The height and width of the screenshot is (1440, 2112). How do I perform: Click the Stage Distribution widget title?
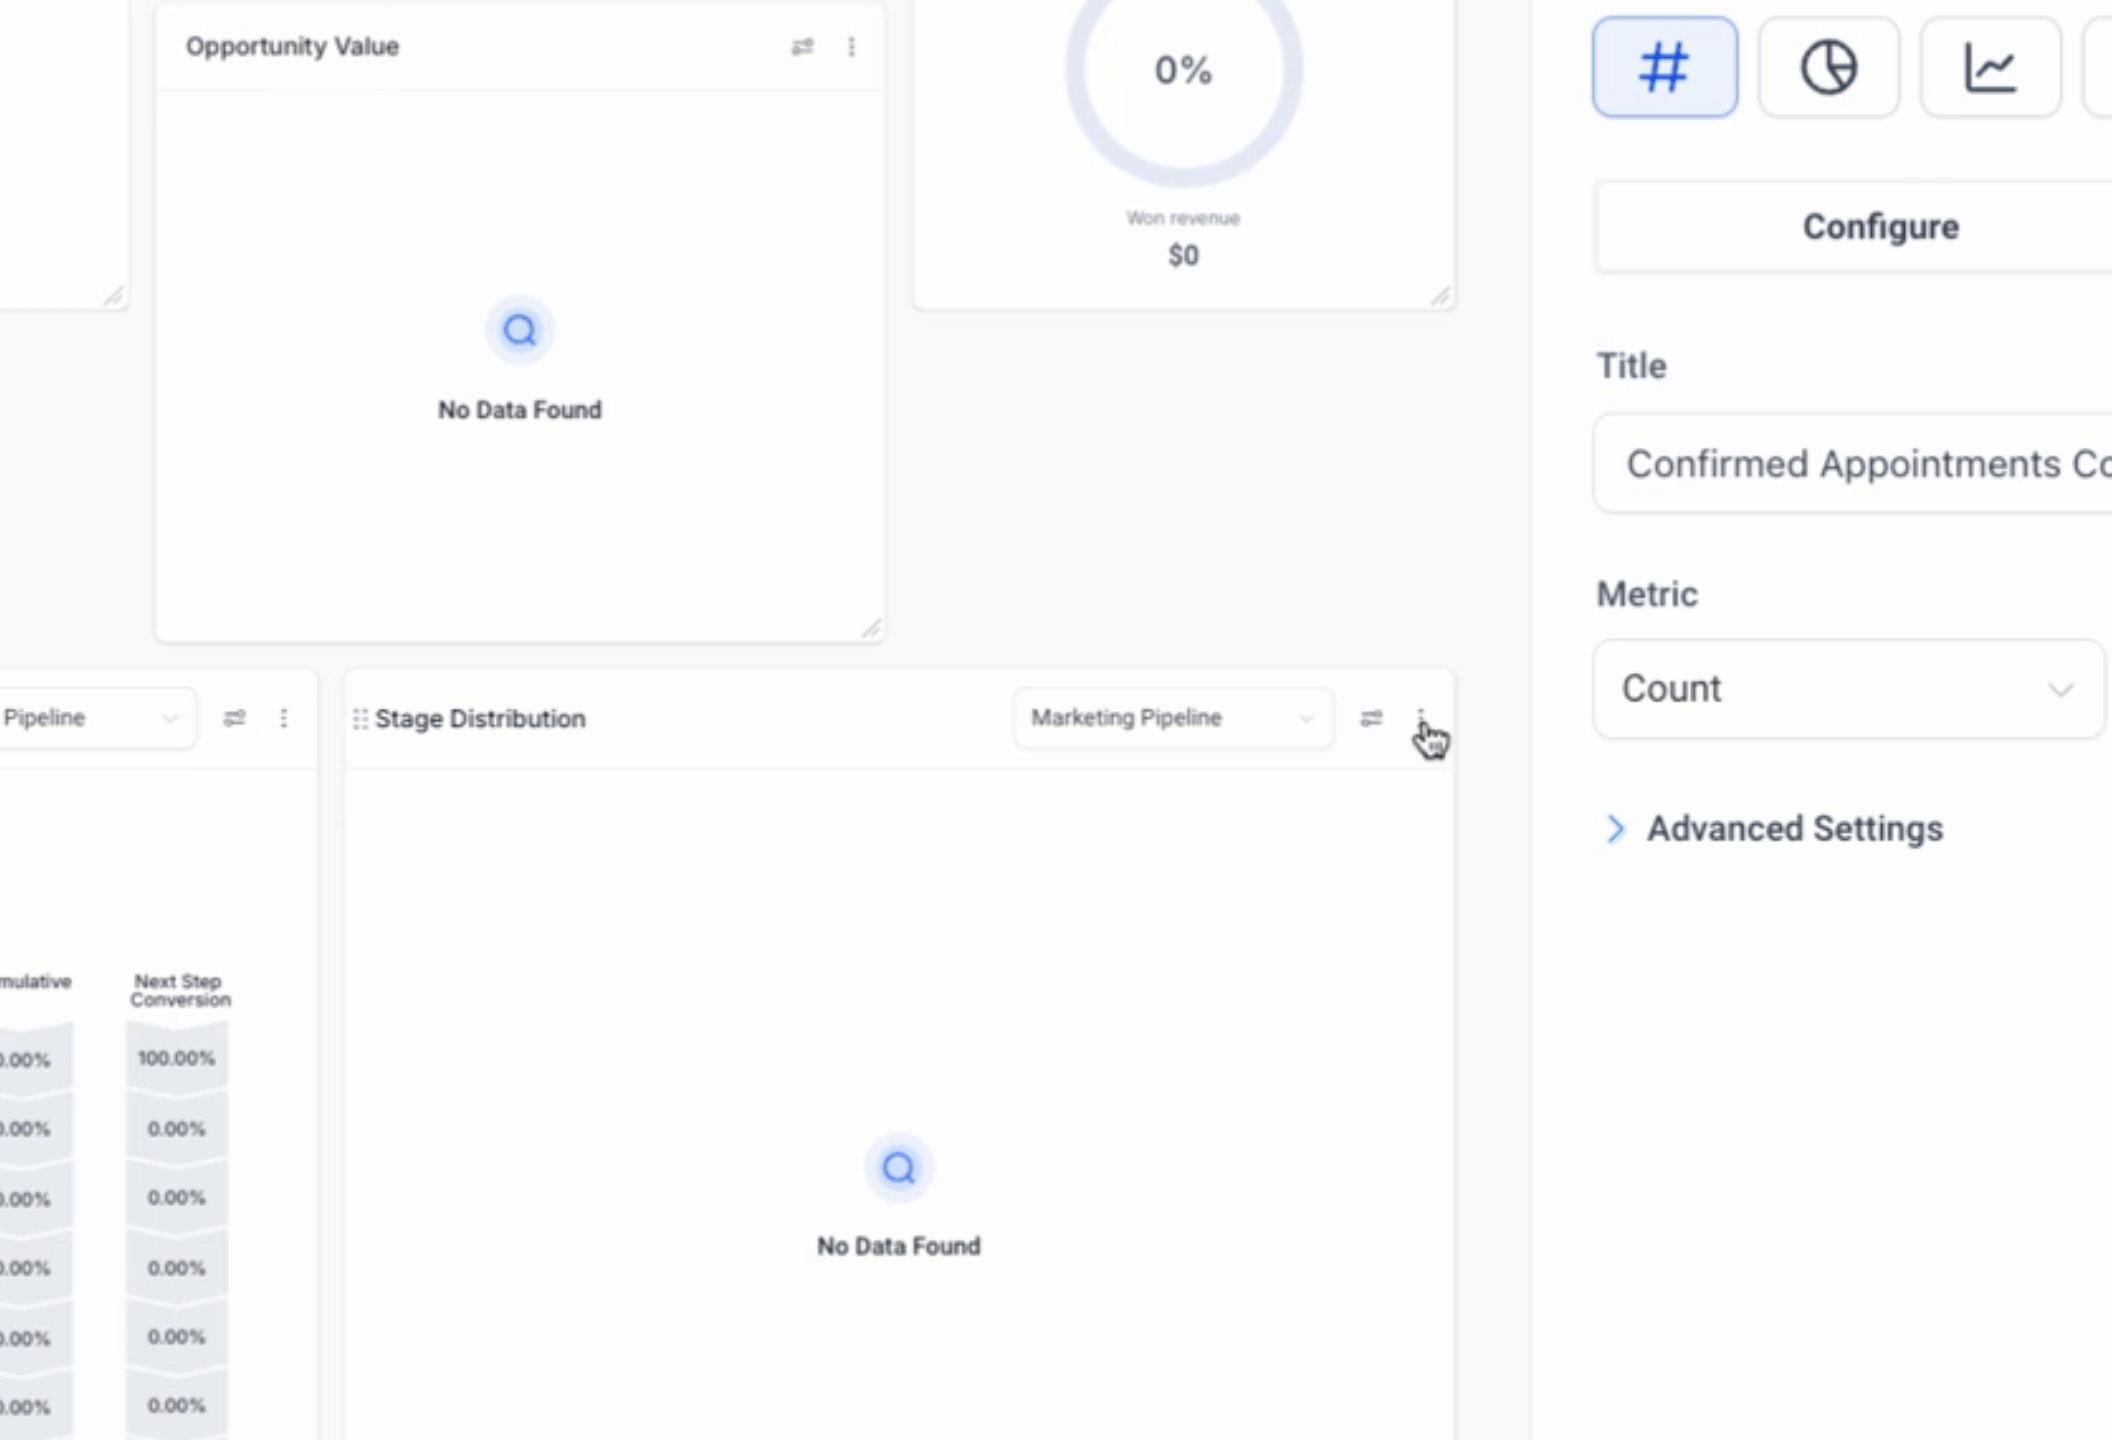480,719
